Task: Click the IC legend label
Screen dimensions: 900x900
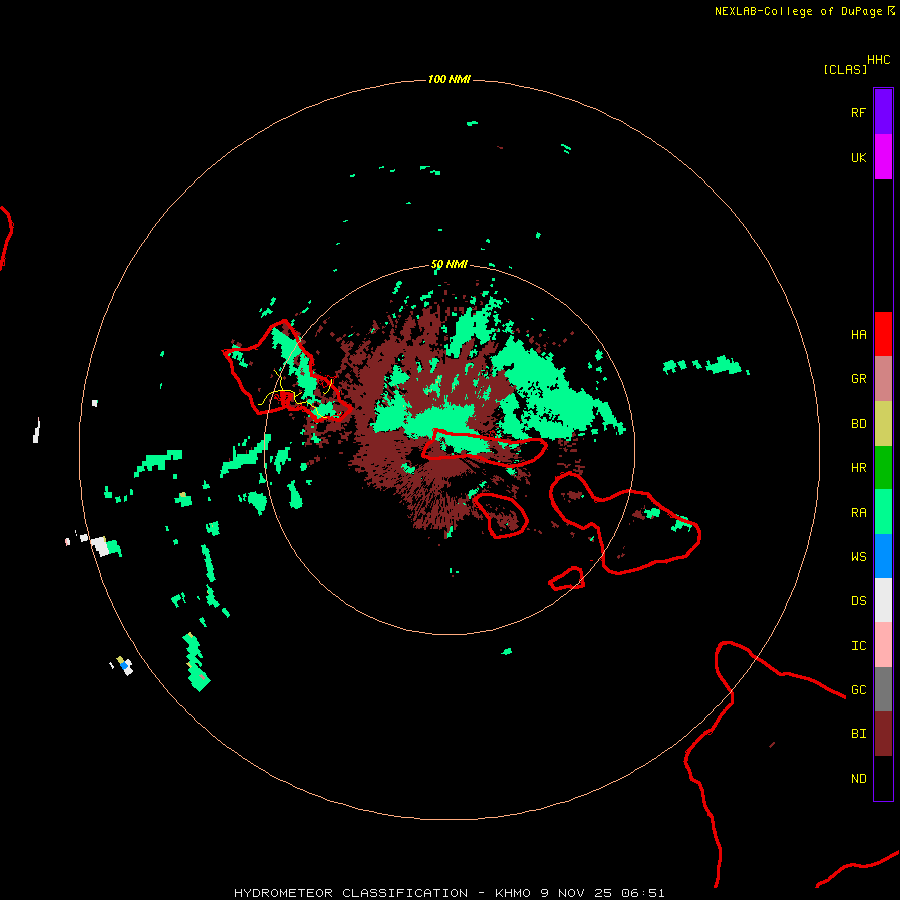Action: pyautogui.click(x=858, y=646)
